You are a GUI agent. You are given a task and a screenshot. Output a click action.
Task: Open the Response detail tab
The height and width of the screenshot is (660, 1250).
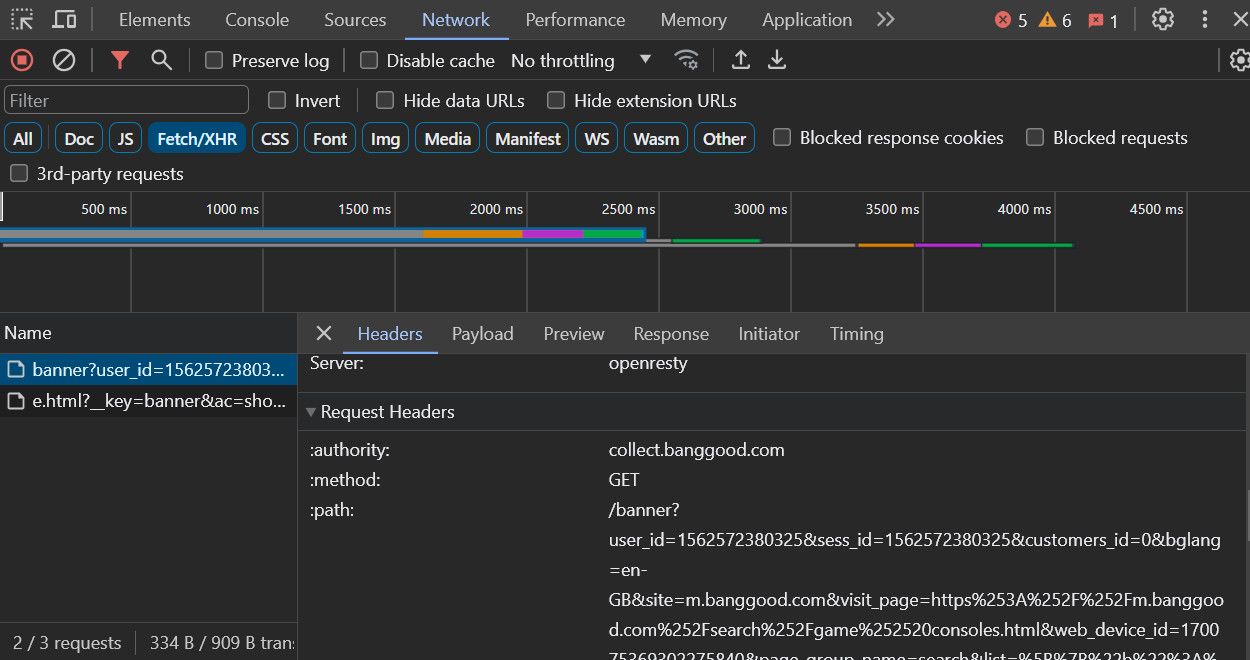click(671, 334)
